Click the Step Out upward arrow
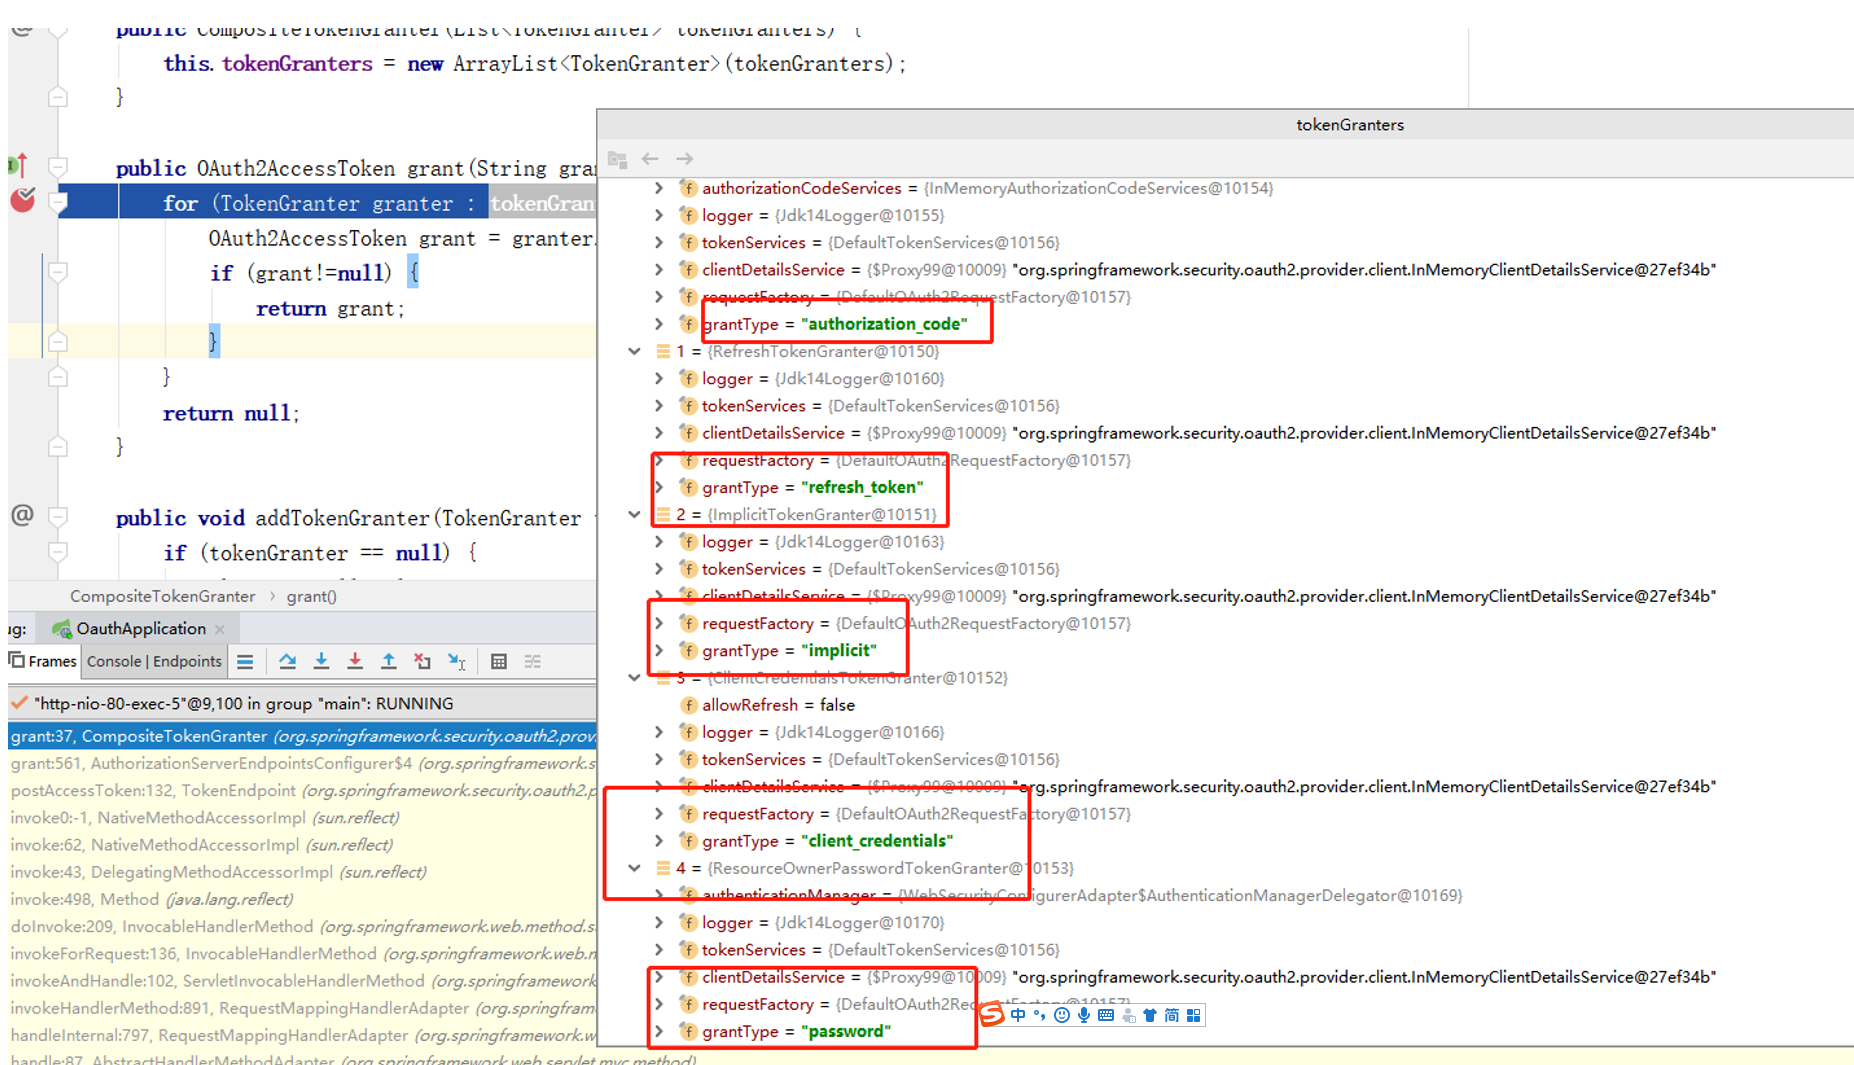Image resolution: width=1854 pixels, height=1065 pixels. [x=388, y=661]
